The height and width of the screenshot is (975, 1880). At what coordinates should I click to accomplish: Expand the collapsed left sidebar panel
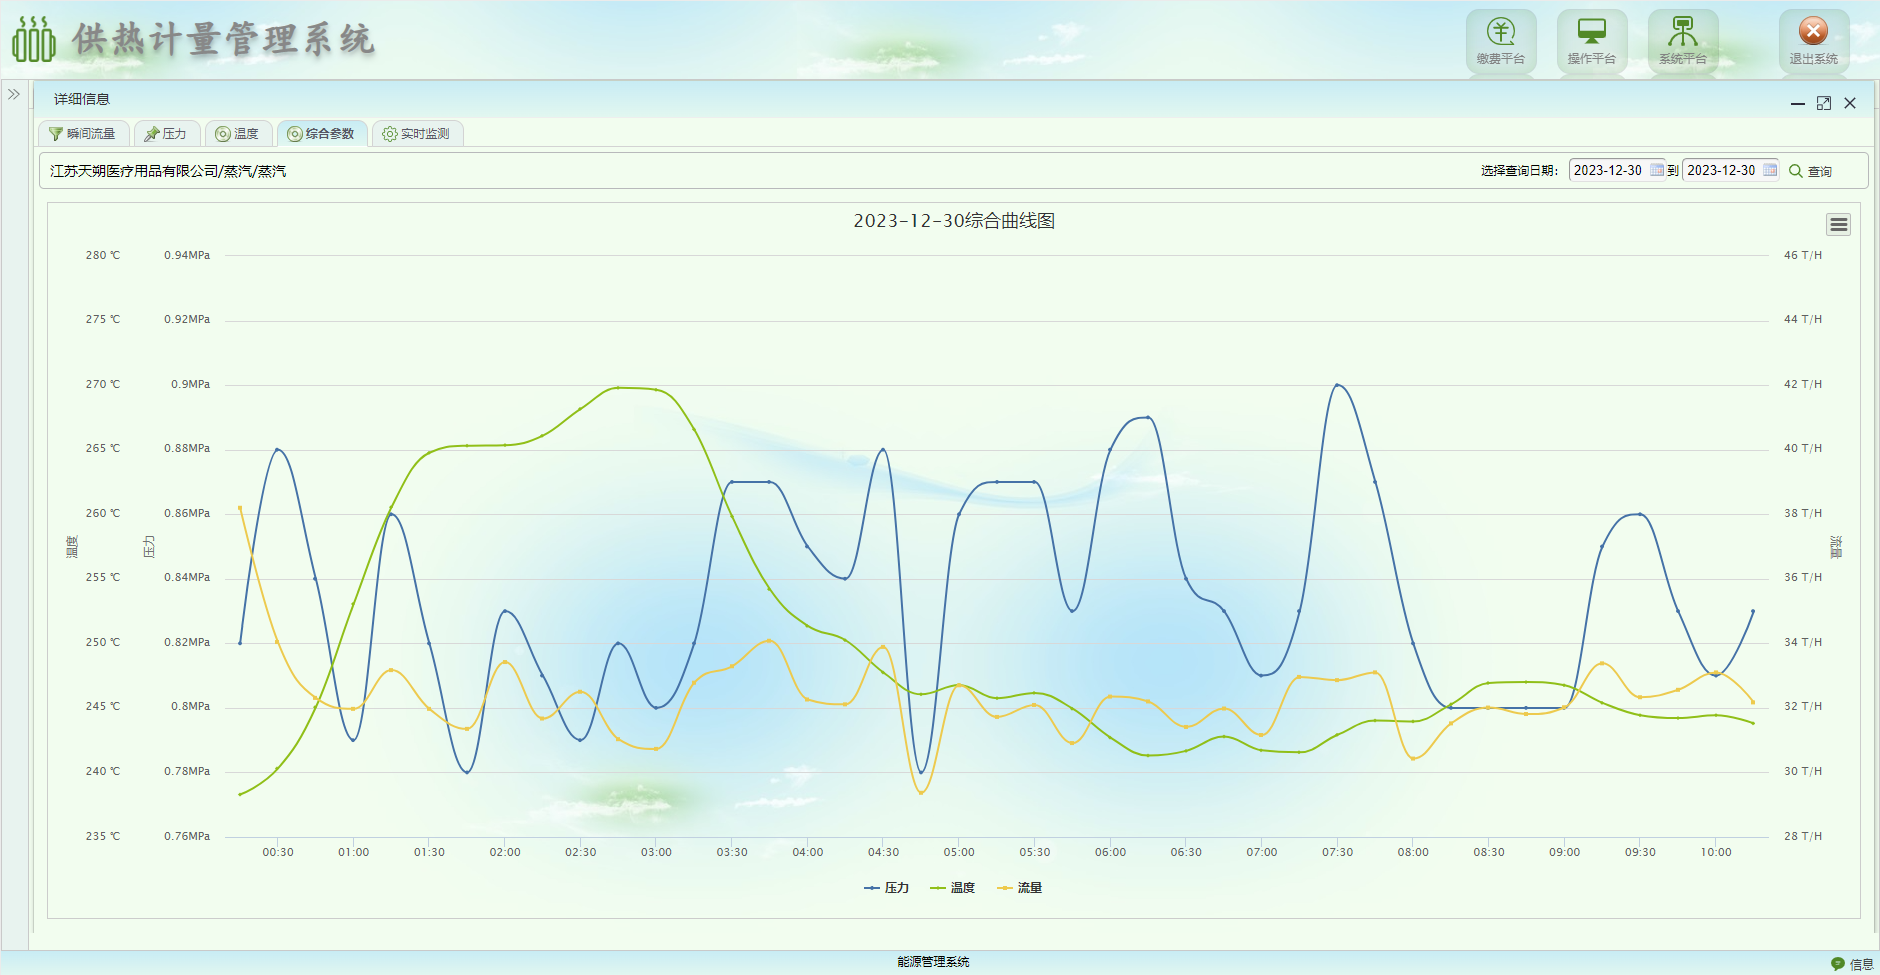pos(14,95)
